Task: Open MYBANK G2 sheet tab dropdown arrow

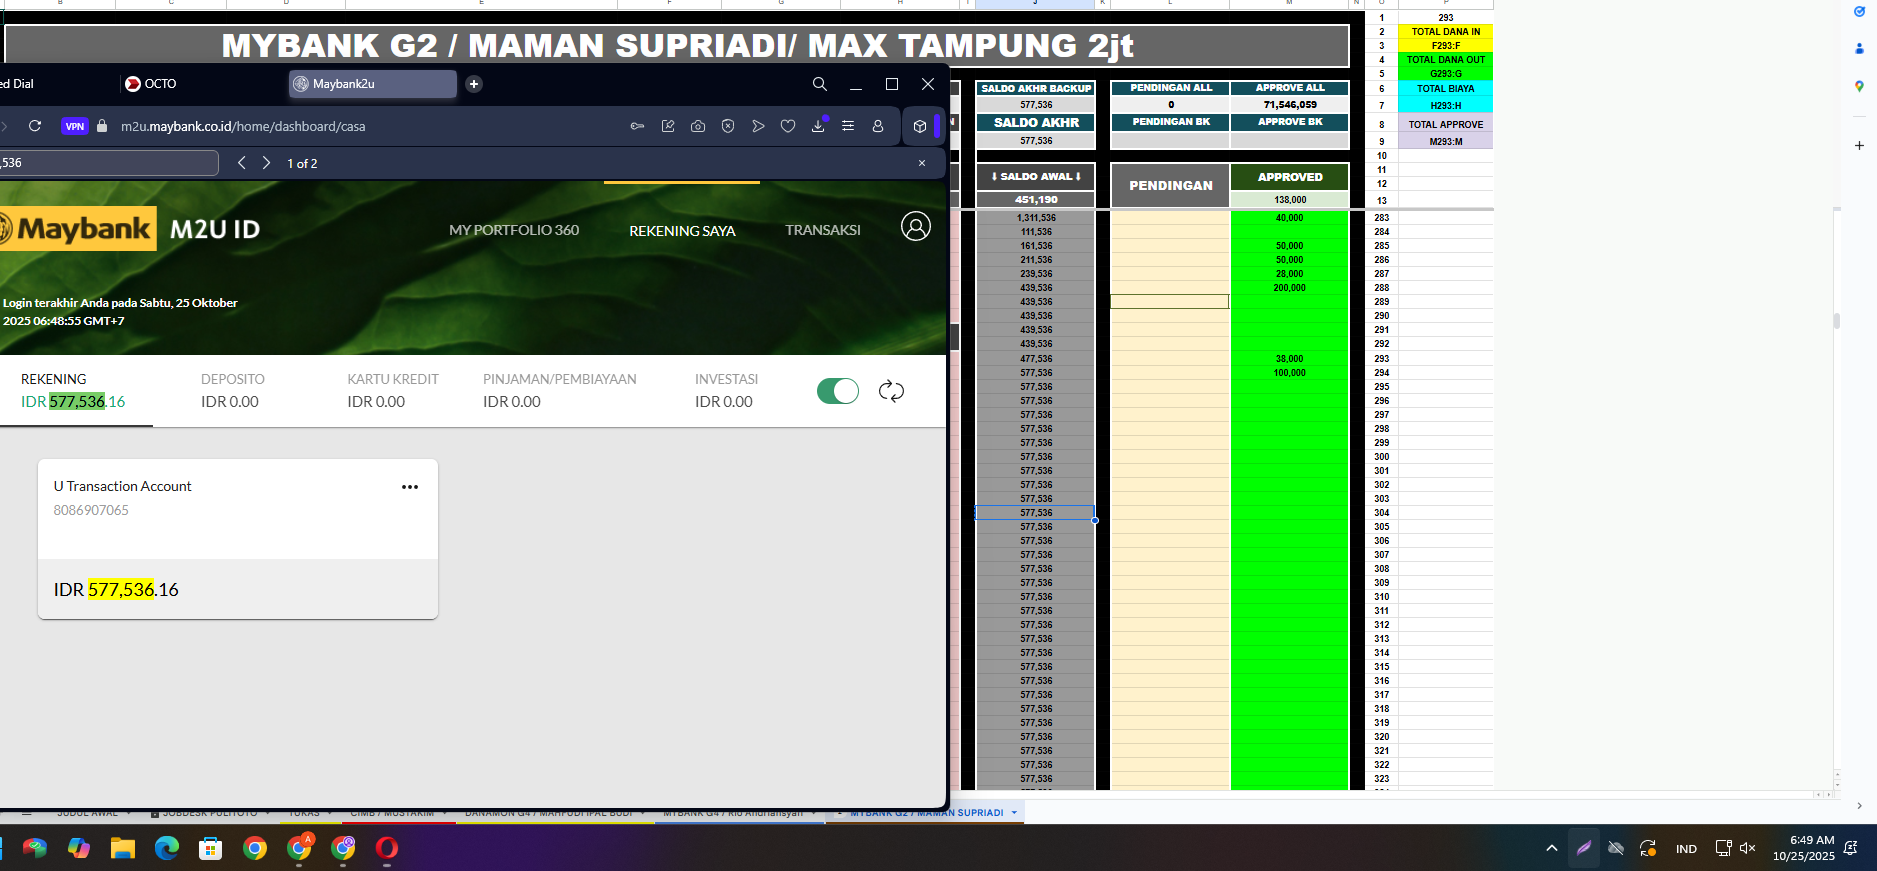Action: coord(1014,813)
